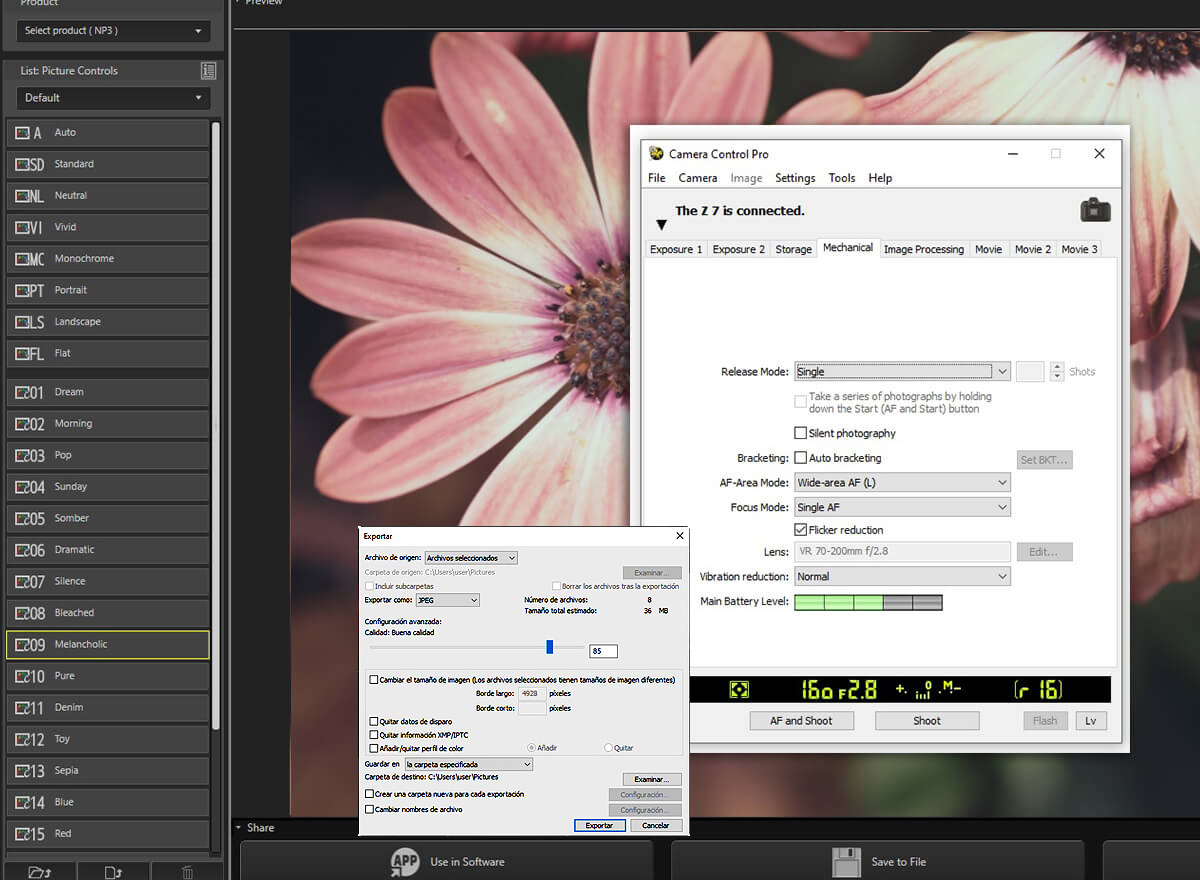
Task: Collapse the status area disclosure triangle
Action: (x=661, y=225)
